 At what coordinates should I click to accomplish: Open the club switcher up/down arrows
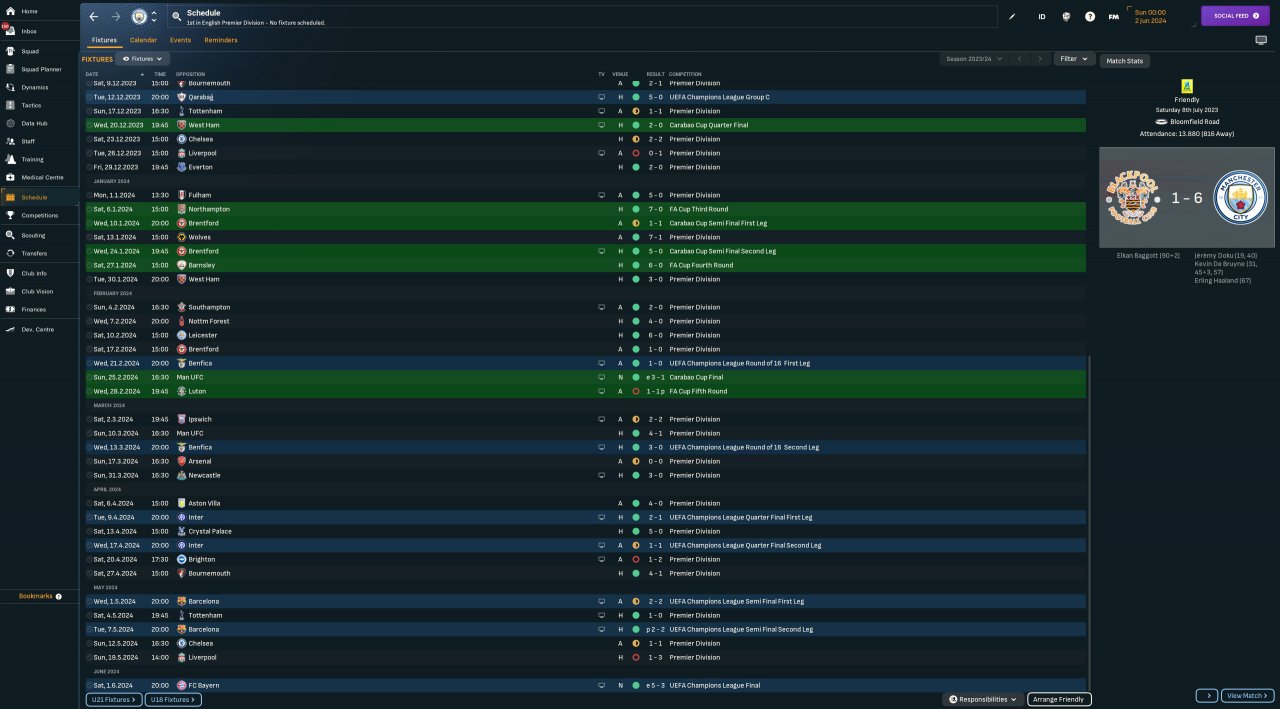click(154, 17)
